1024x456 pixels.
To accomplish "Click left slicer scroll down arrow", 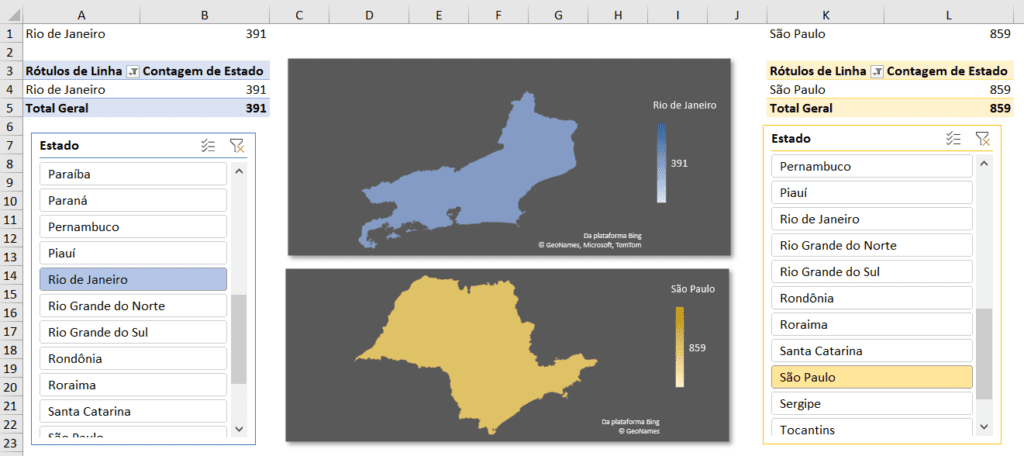I will click(x=238, y=429).
